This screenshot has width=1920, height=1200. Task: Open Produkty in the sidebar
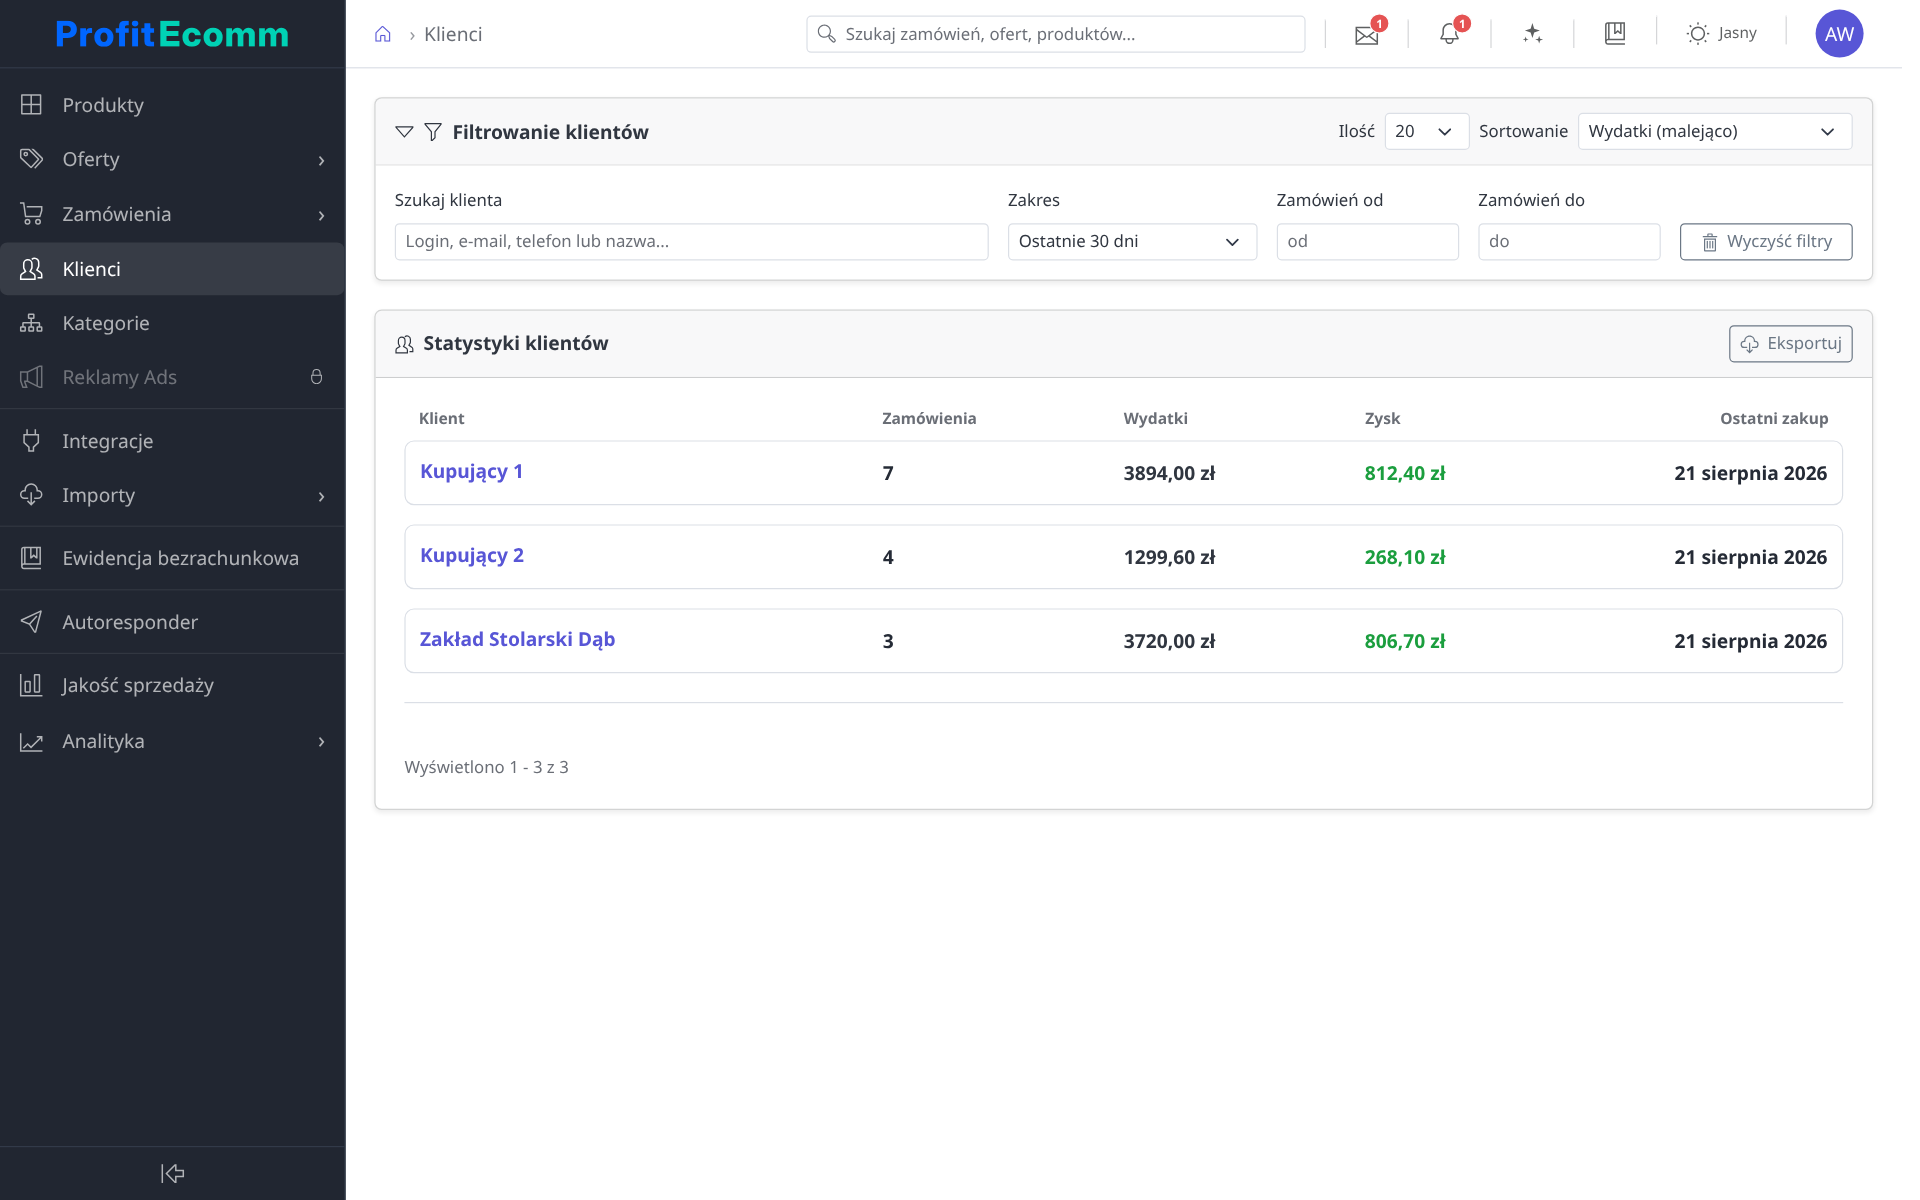(x=172, y=105)
